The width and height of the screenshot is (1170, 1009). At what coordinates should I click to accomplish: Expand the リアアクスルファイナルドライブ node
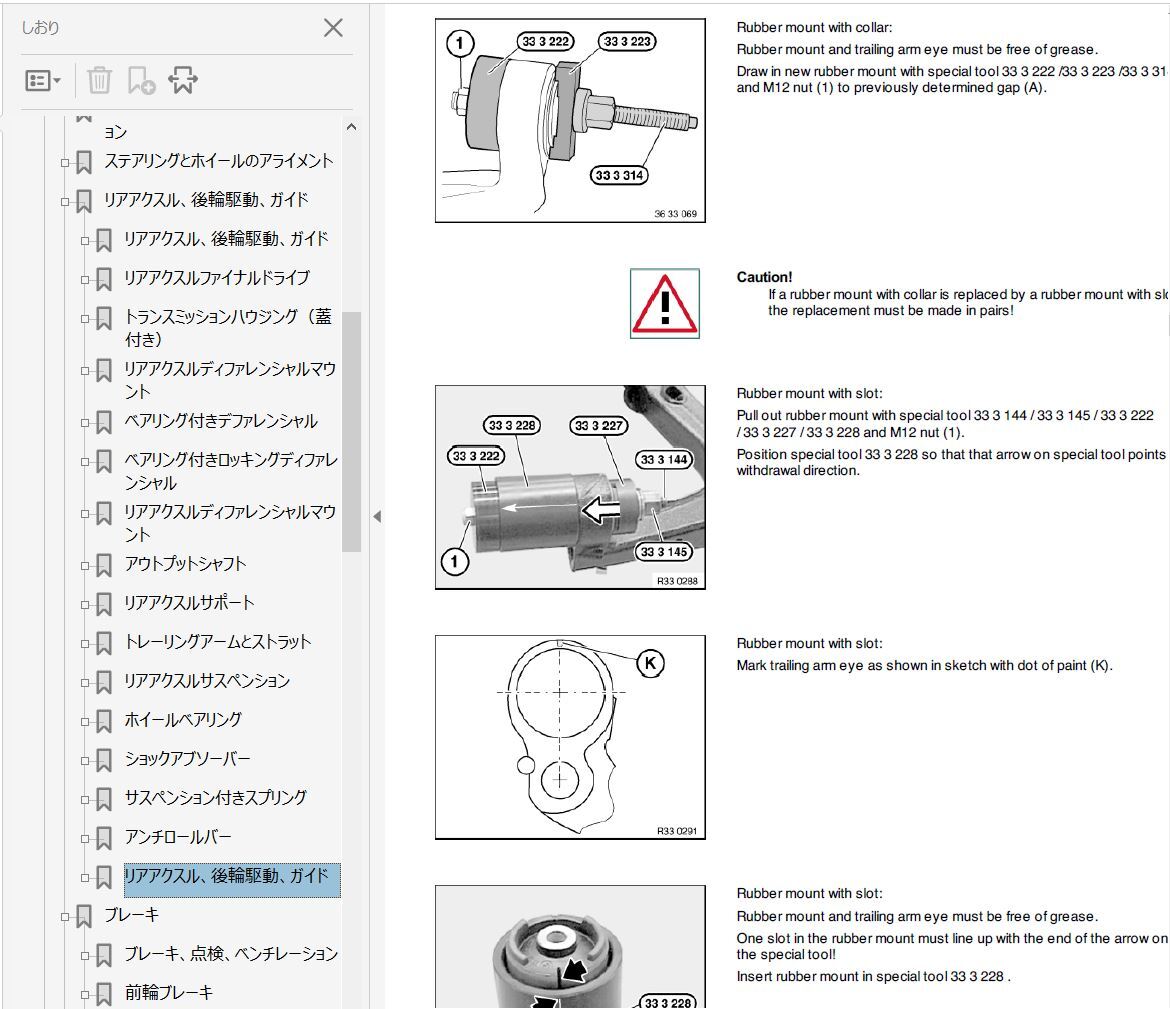pyautogui.click(x=85, y=279)
